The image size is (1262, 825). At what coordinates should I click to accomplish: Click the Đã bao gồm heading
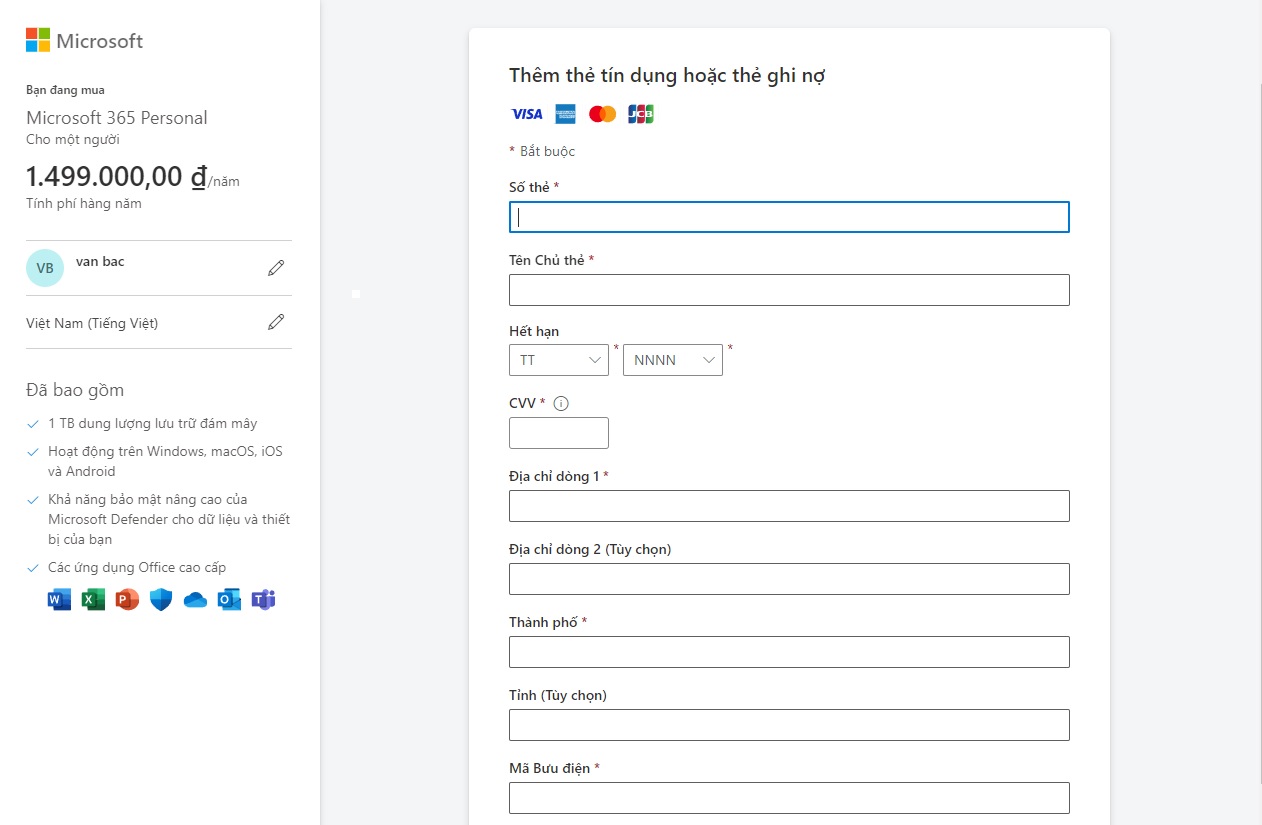tap(75, 390)
